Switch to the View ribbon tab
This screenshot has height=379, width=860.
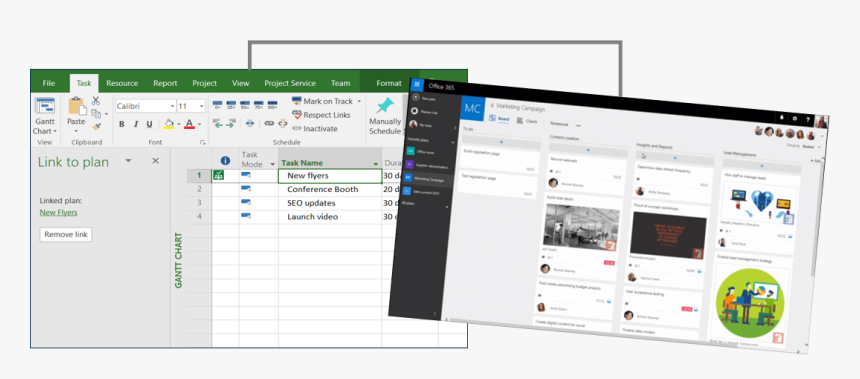point(240,83)
